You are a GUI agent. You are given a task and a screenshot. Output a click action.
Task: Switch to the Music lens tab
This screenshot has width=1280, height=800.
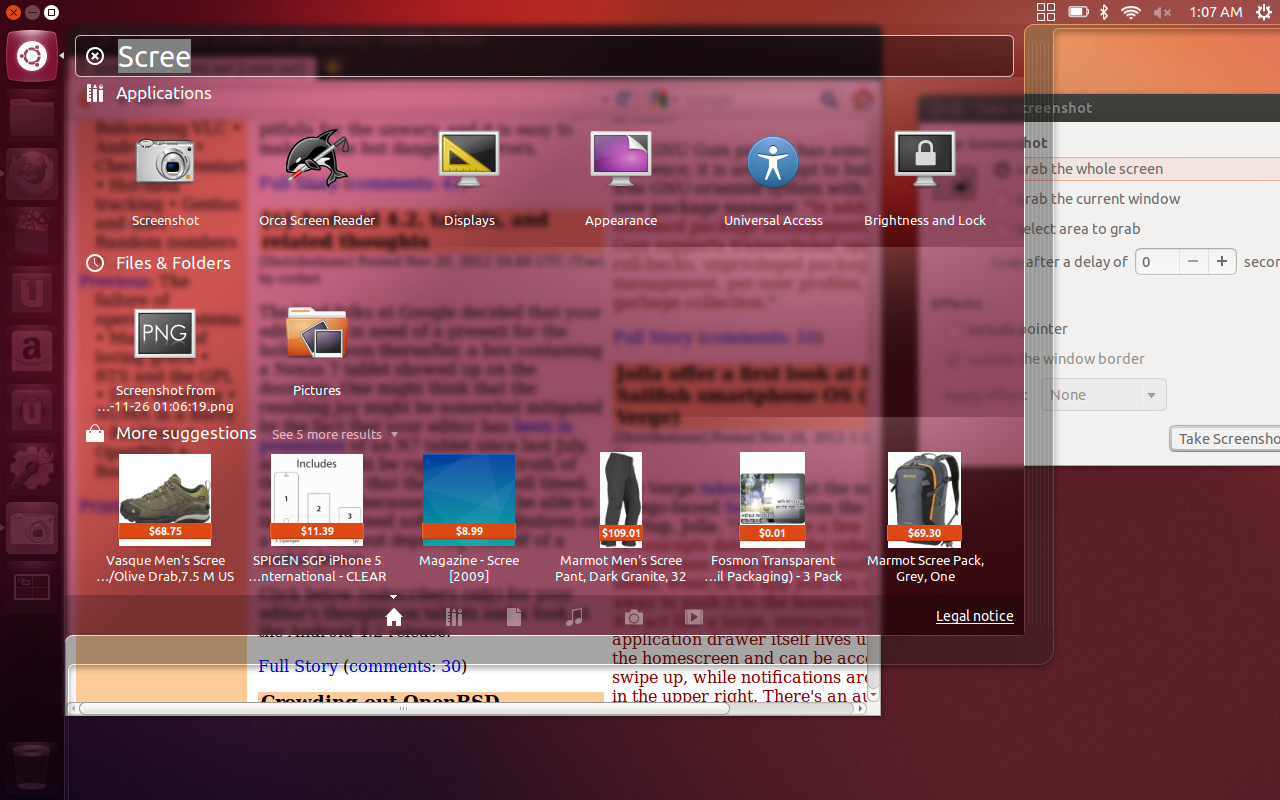574,617
